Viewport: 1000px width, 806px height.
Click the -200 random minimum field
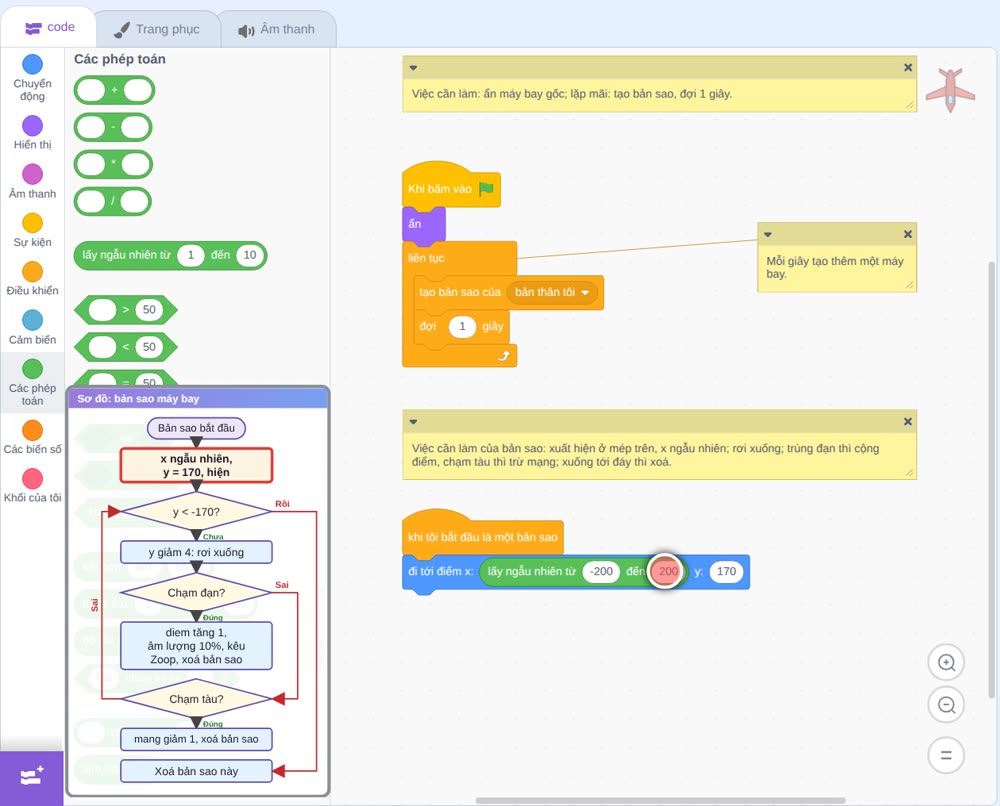(x=601, y=571)
